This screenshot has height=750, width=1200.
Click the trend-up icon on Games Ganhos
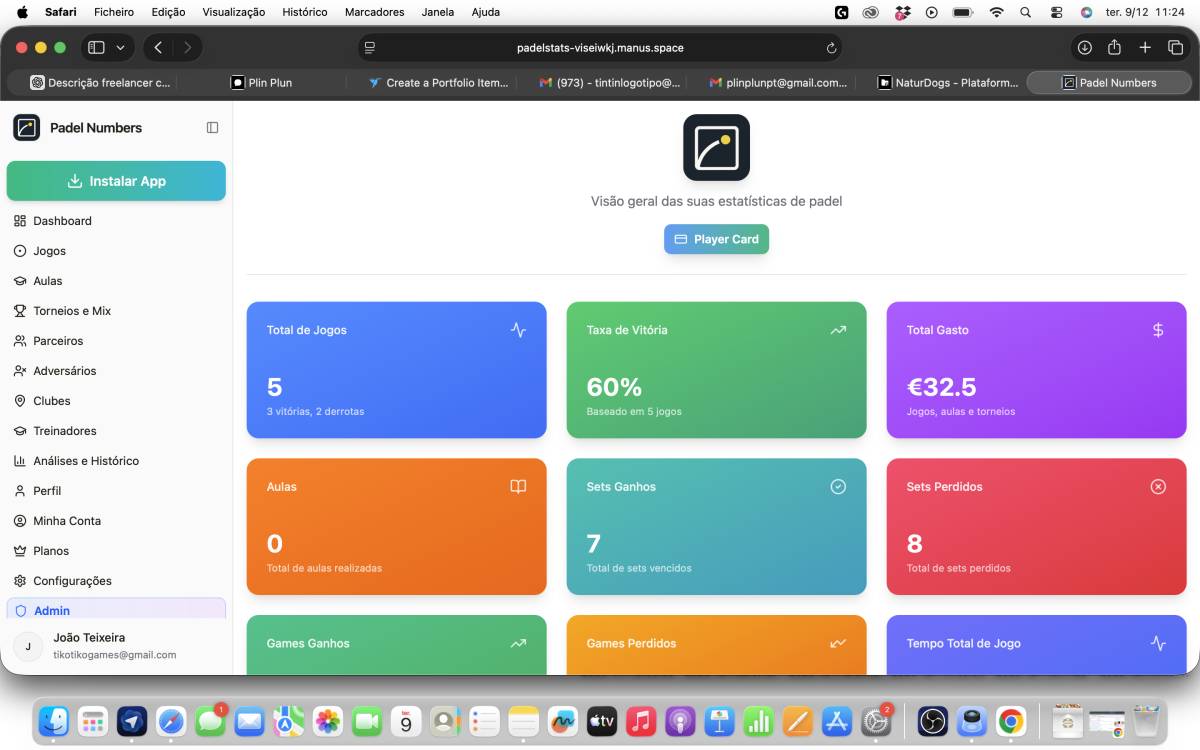[518, 644]
